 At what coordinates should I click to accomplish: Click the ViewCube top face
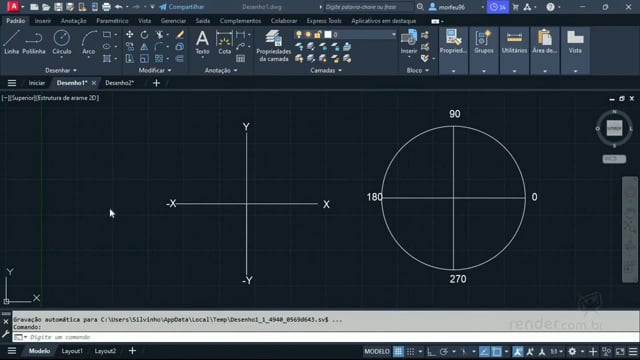[614, 128]
